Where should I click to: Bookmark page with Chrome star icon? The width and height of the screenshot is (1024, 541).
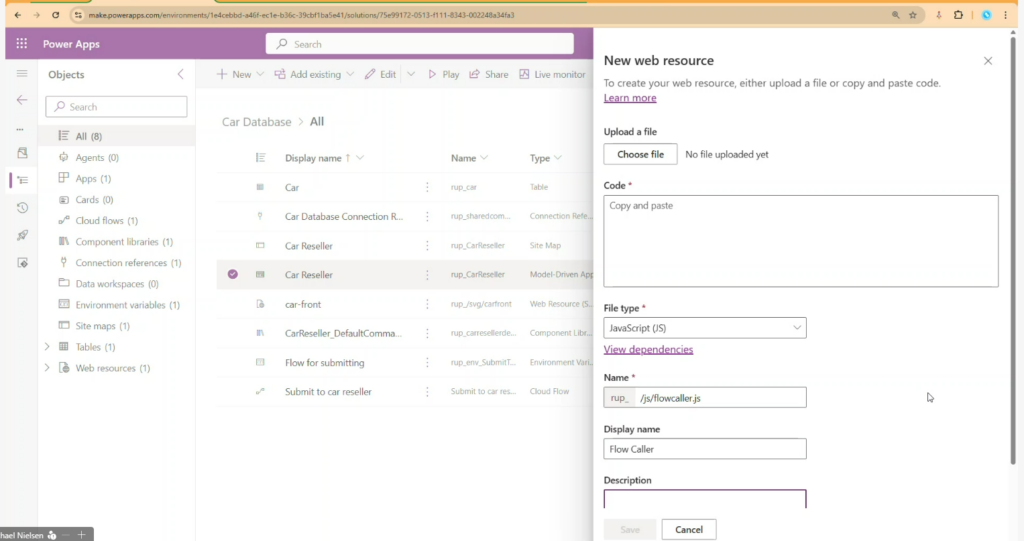click(912, 15)
